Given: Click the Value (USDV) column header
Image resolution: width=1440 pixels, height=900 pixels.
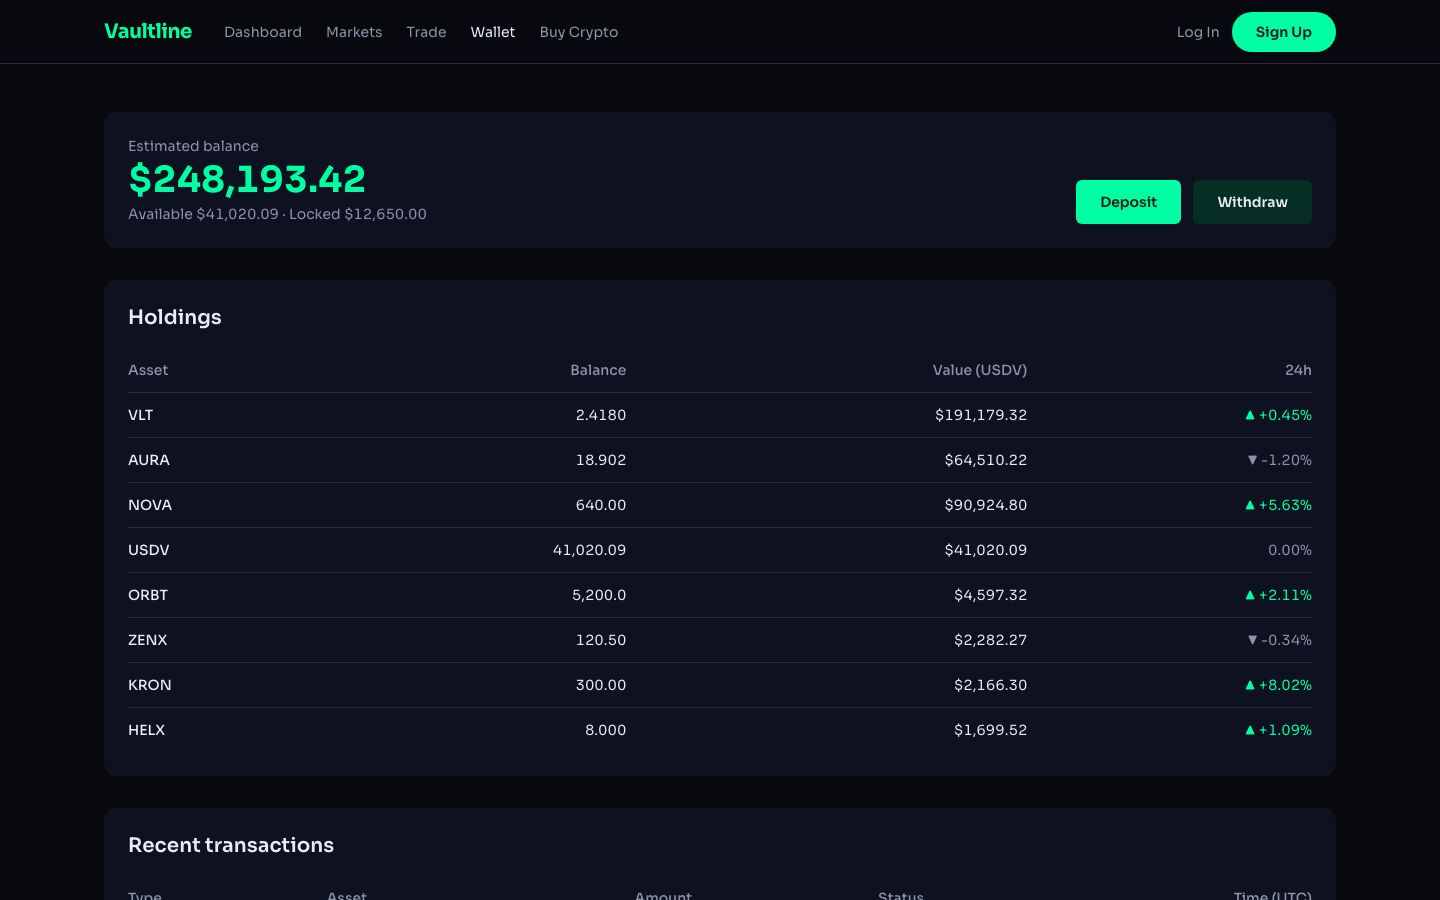Looking at the screenshot, I should (980, 370).
